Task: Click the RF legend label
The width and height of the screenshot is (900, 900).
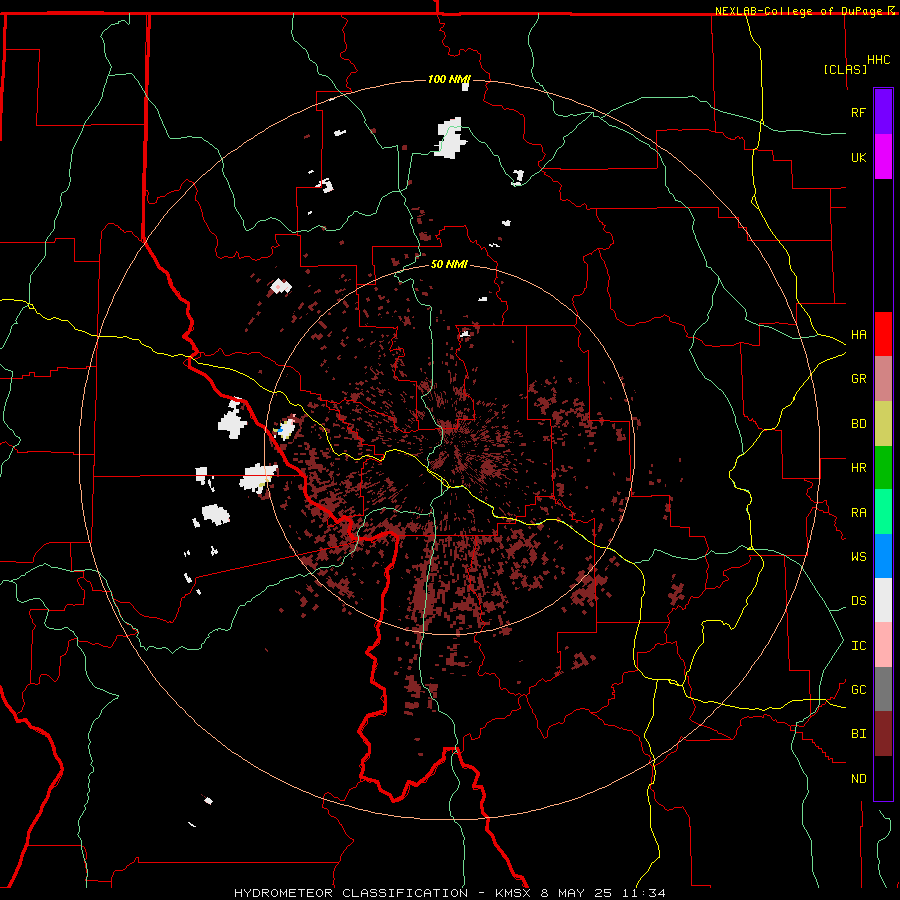Action: point(858,112)
